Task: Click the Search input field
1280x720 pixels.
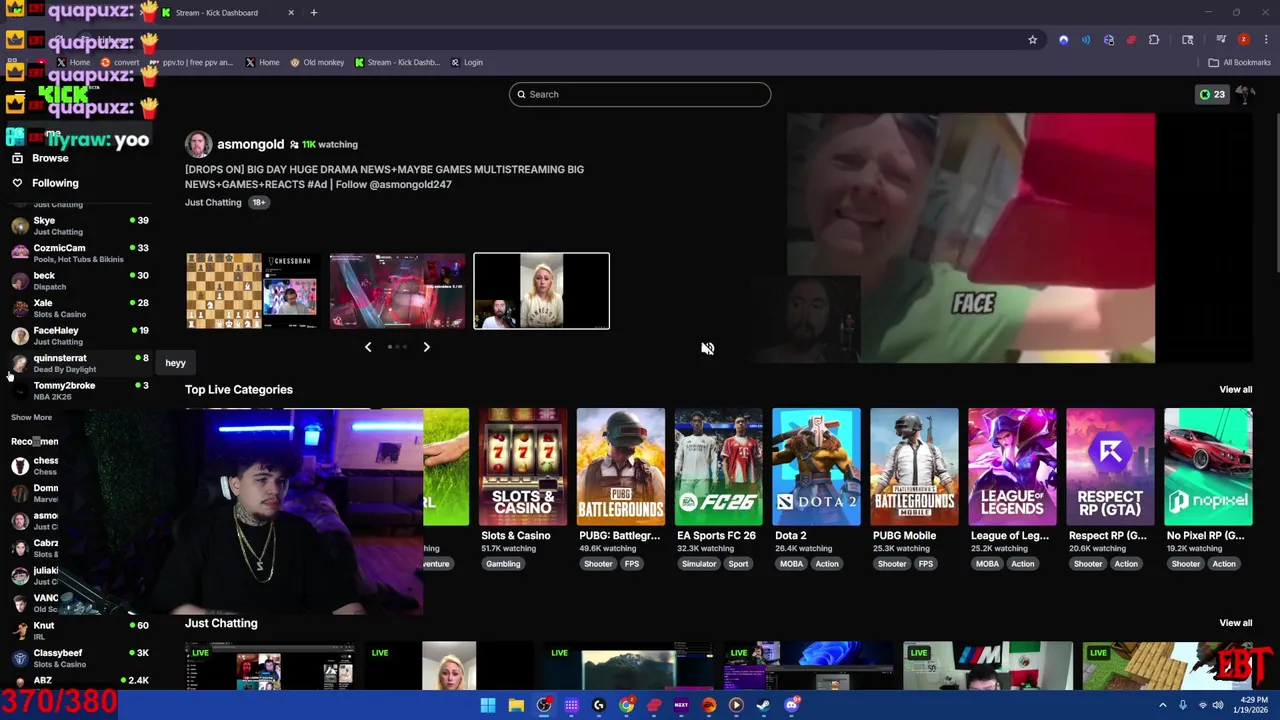Action: click(x=640, y=94)
